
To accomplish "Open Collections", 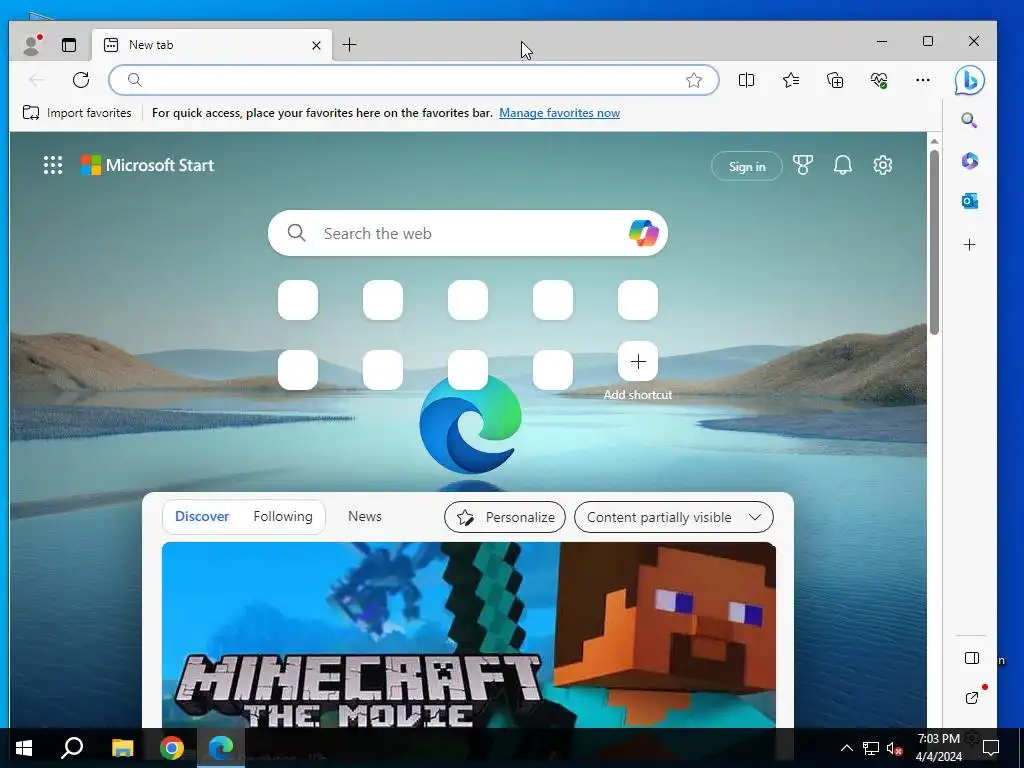I will pos(835,80).
